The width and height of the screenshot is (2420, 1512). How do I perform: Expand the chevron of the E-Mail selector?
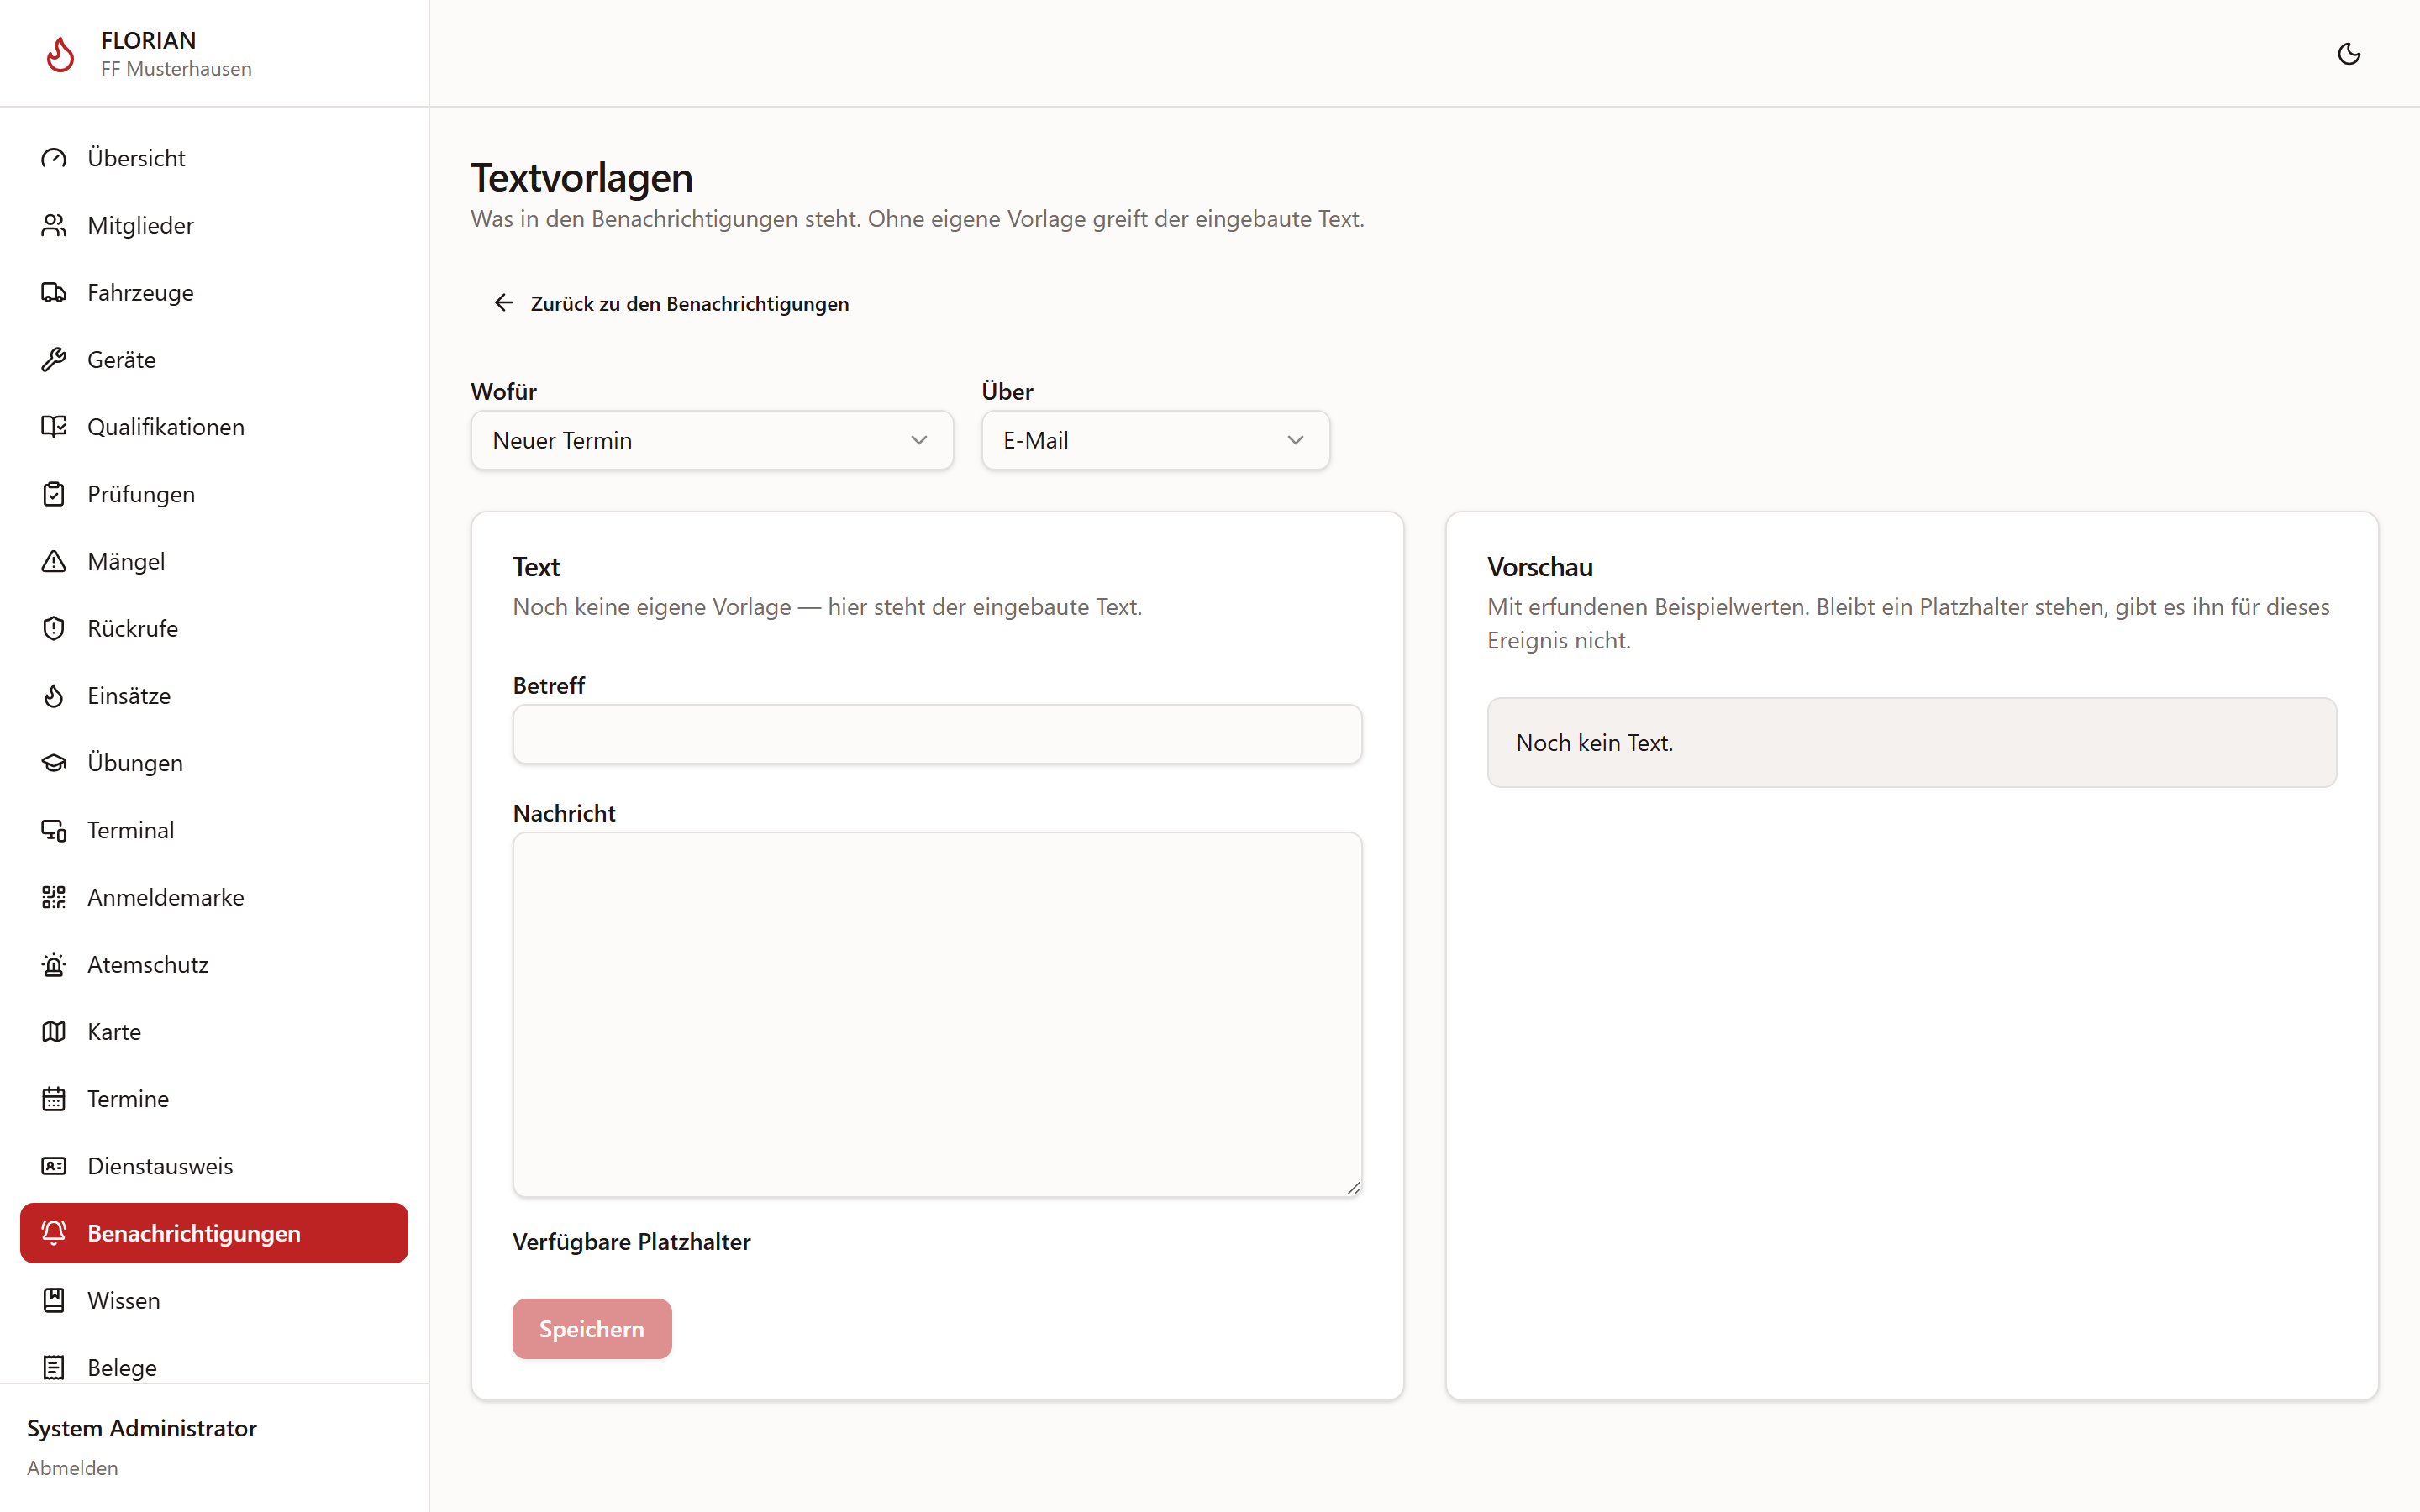pyautogui.click(x=1295, y=440)
